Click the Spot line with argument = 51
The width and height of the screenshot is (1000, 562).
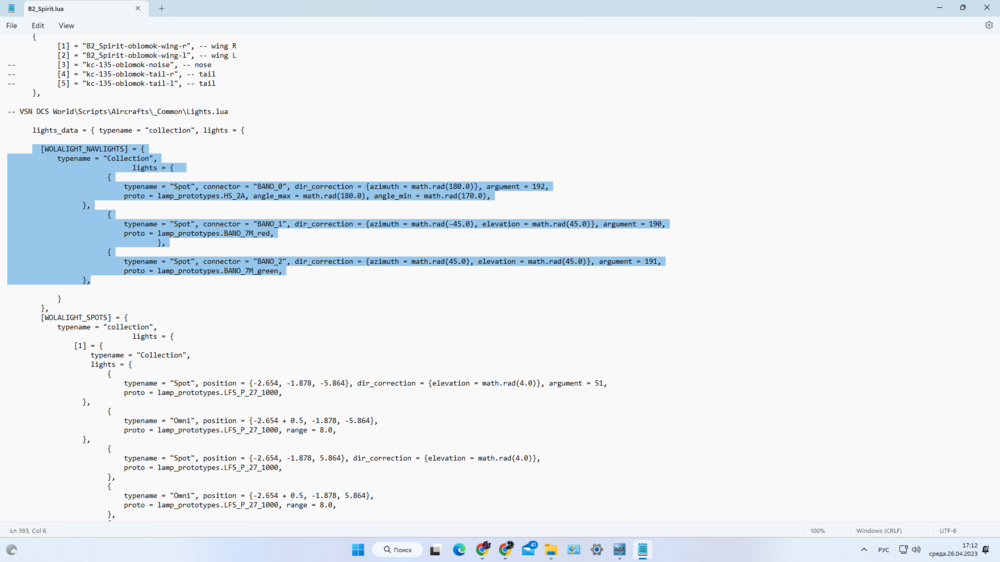point(365,383)
